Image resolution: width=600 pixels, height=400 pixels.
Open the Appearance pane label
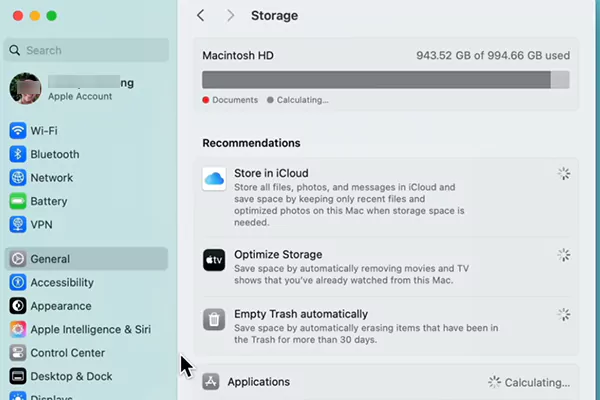click(x=61, y=306)
